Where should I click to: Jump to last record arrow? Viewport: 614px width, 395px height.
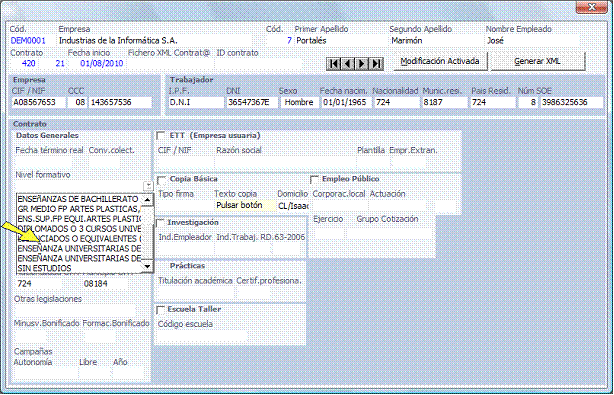pyautogui.click(x=376, y=63)
